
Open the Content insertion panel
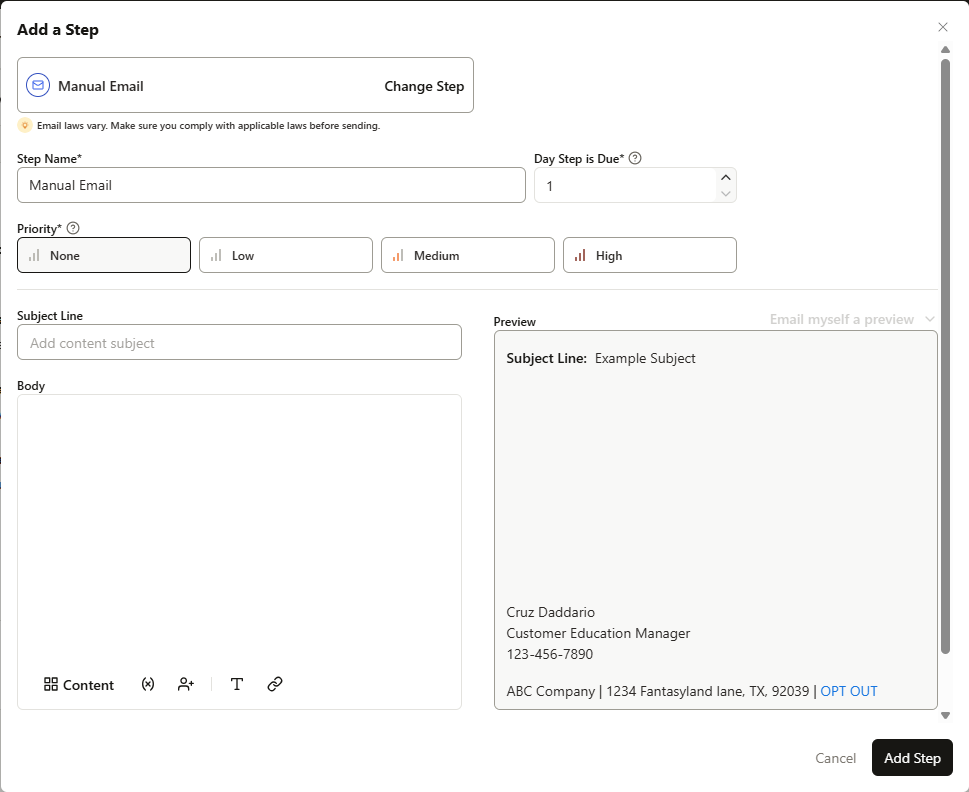[78, 685]
